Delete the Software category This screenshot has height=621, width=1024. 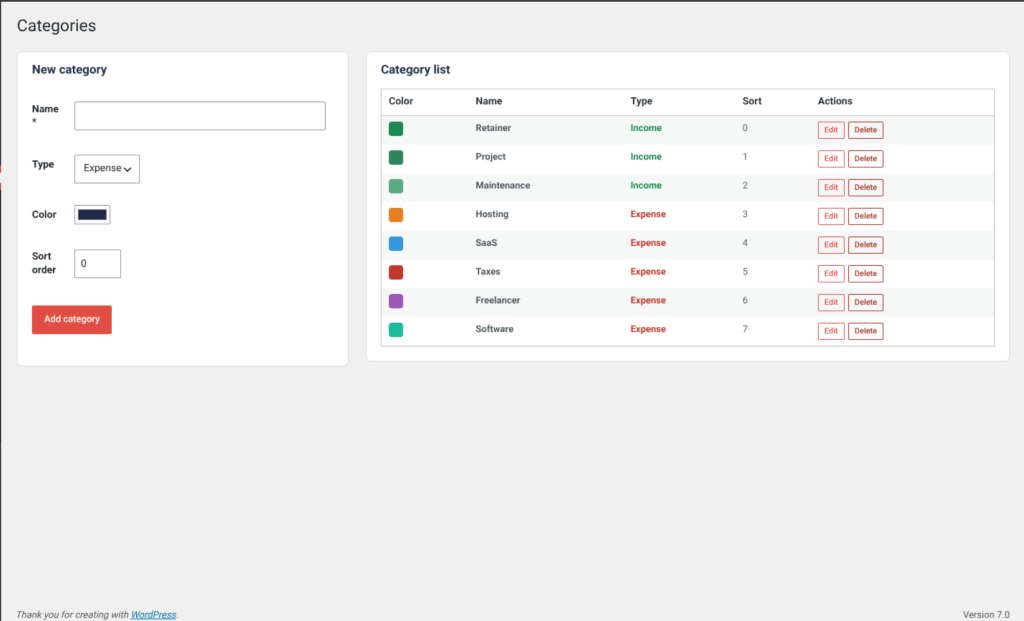click(865, 331)
